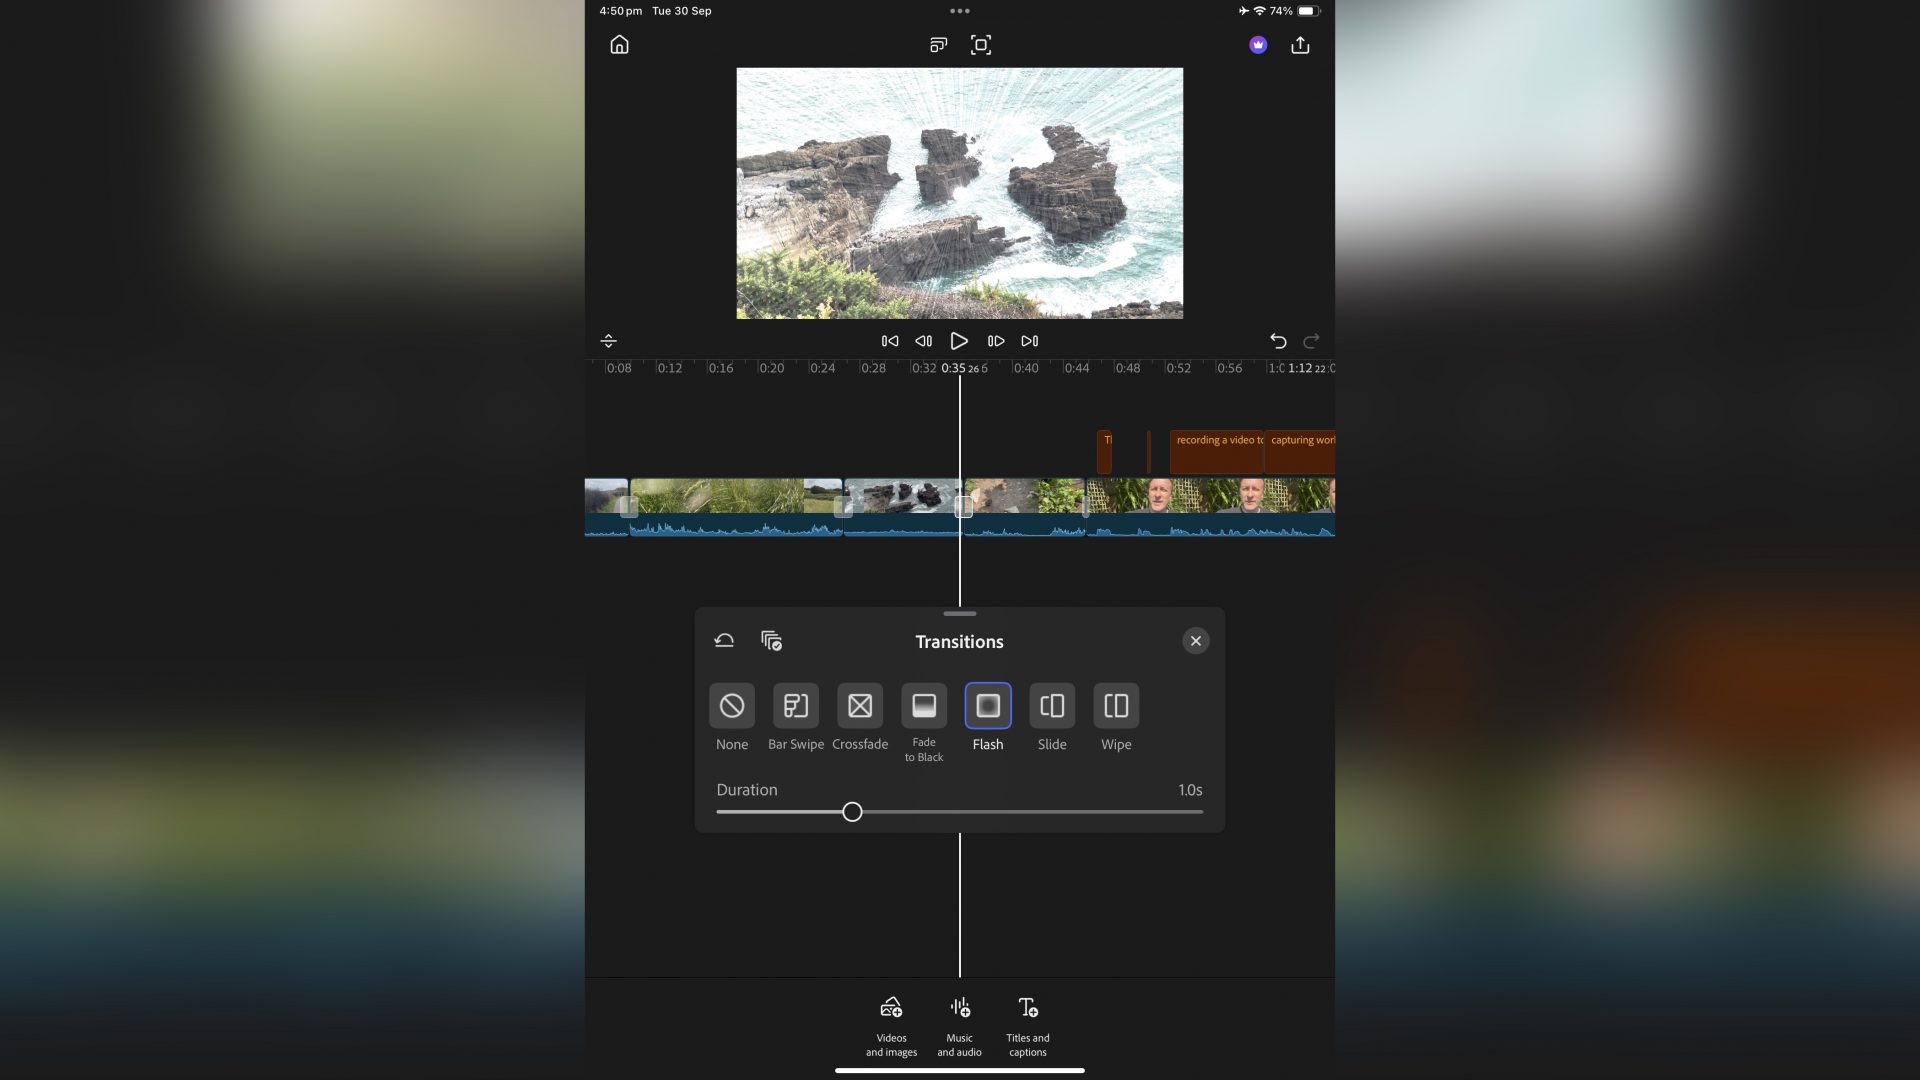Collapse the Transitions panel using grab handle
Image resolution: width=1920 pixels, height=1080 pixels.
click(x=959, y=613)
